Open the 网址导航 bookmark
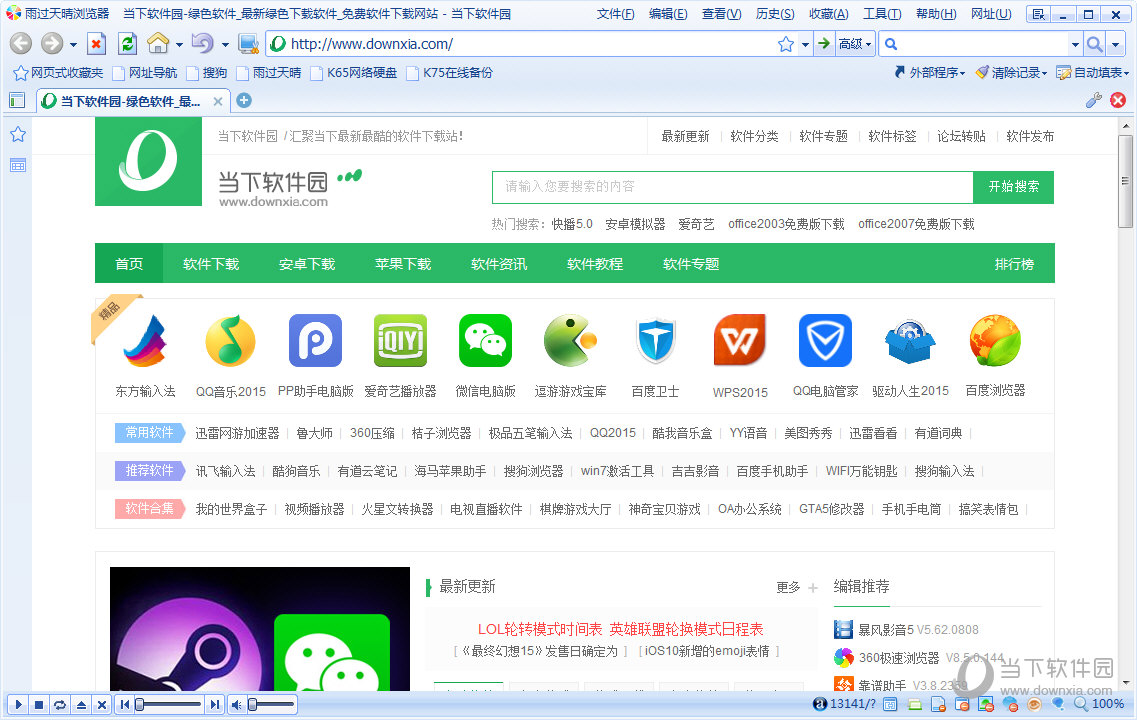Viewport: 1137px width, 720px height. click(x=144, y=73)
